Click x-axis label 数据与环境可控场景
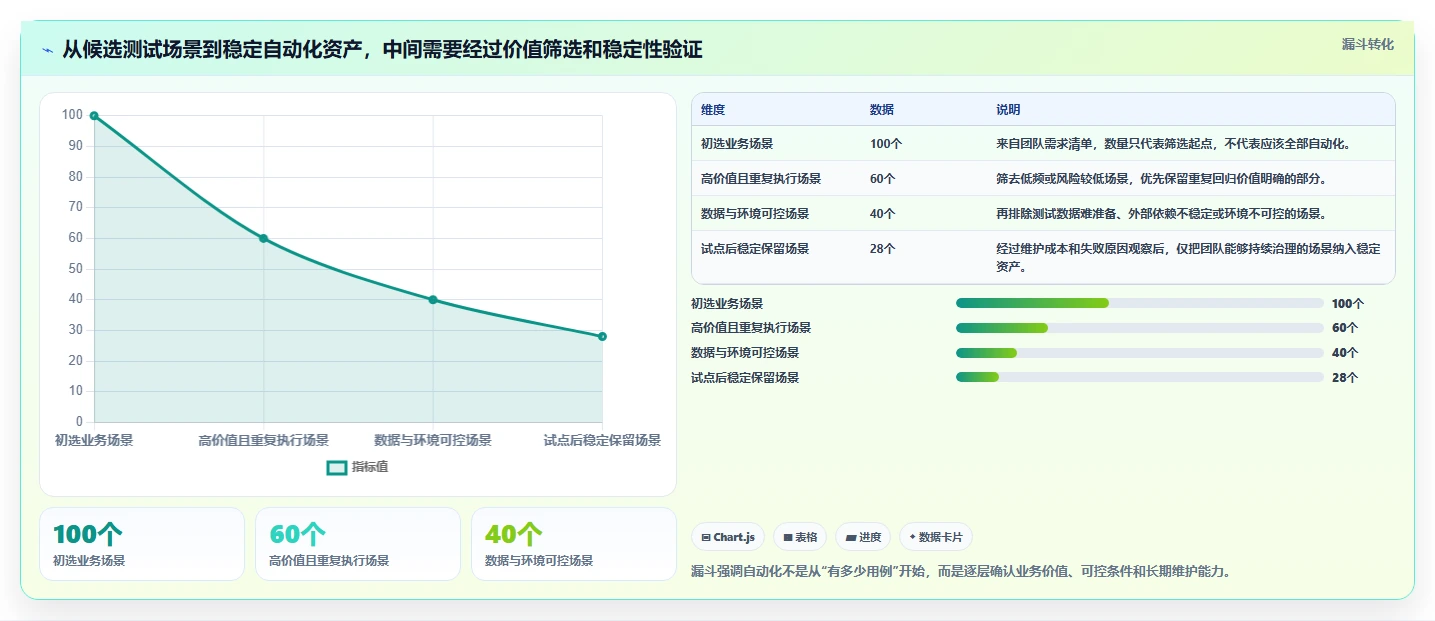 tap(433, 440)
